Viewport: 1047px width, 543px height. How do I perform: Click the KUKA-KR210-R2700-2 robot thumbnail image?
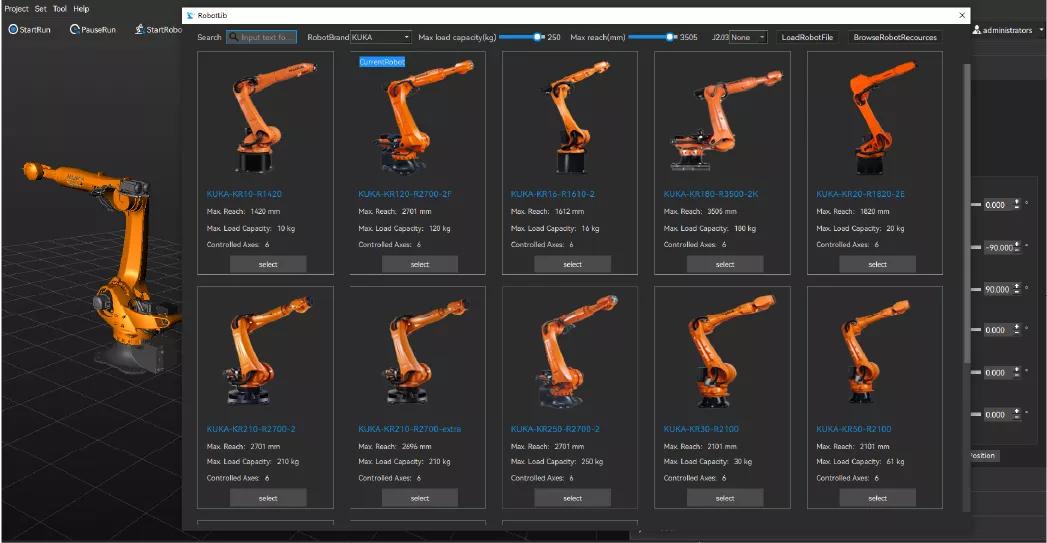[267, 351]
